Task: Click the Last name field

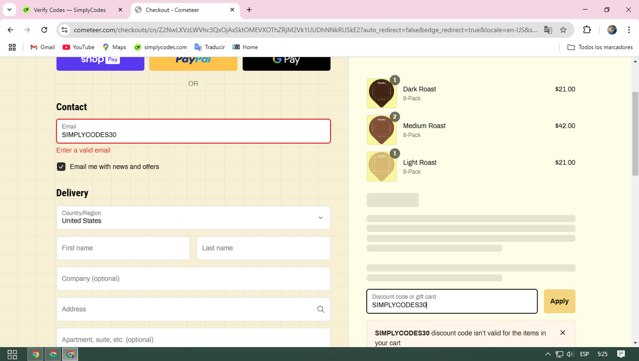Action: (263, 248)
